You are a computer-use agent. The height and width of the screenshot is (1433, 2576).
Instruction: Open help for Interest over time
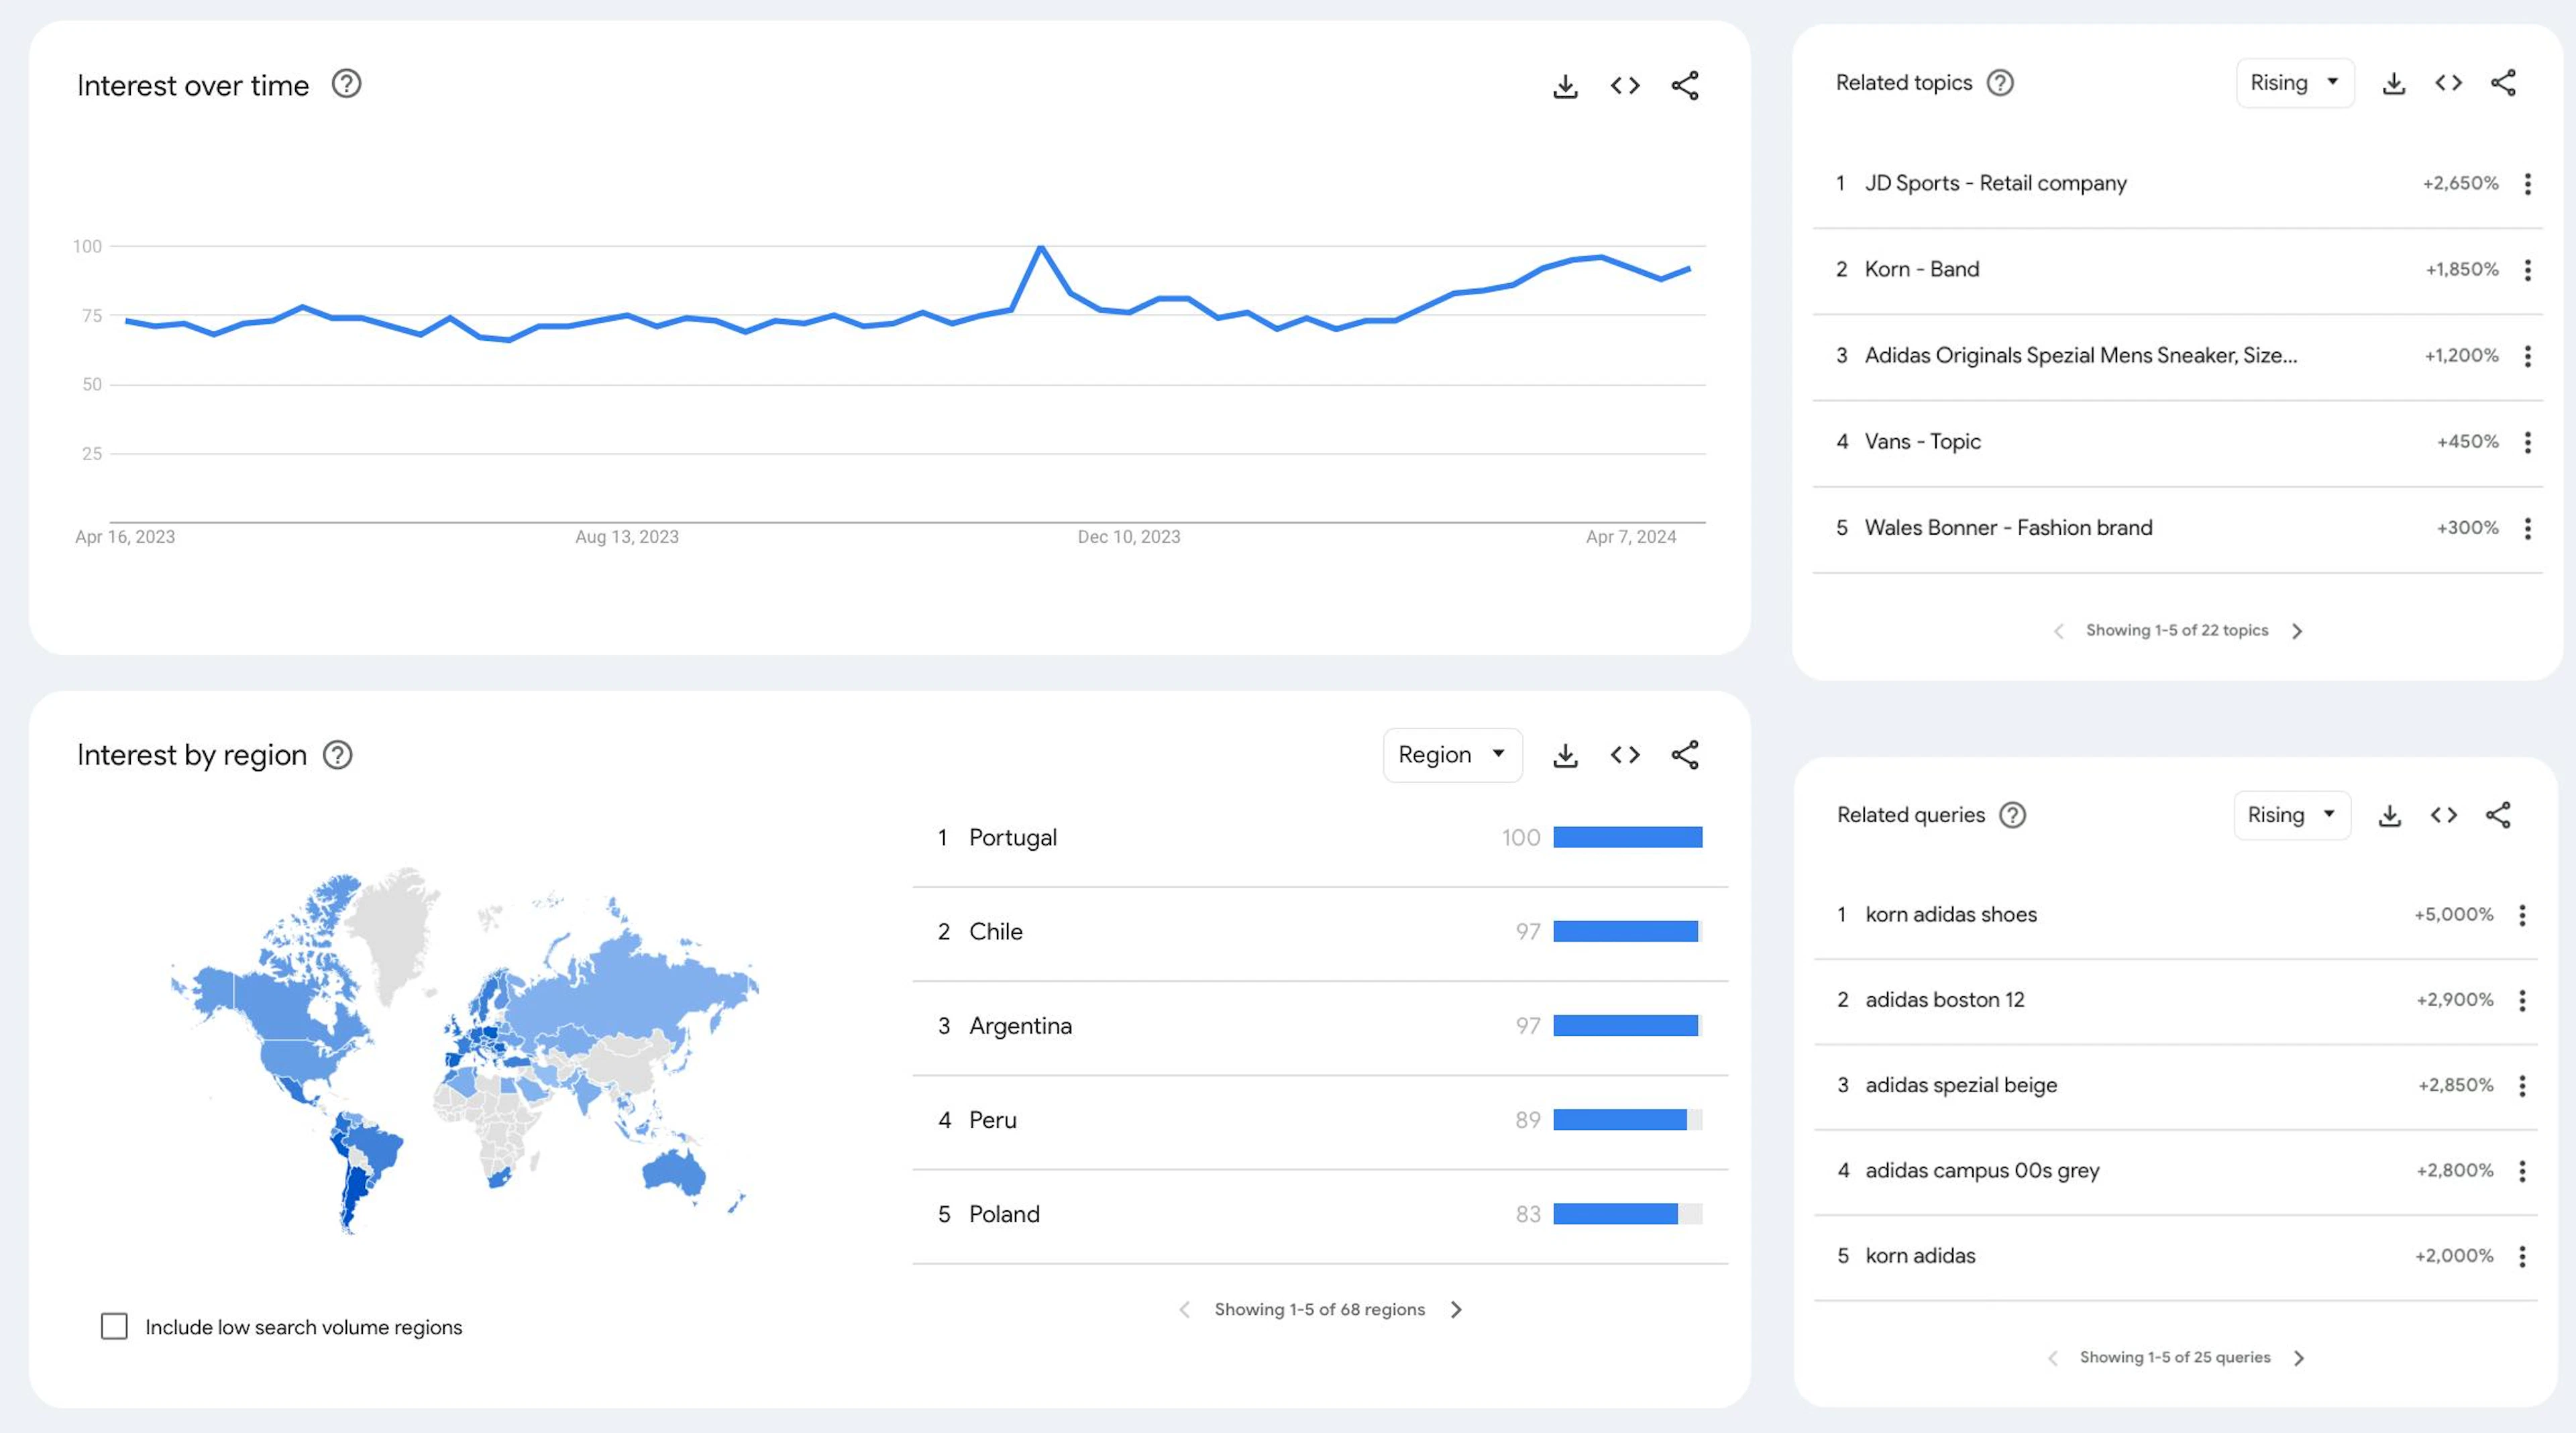[346, 84]
